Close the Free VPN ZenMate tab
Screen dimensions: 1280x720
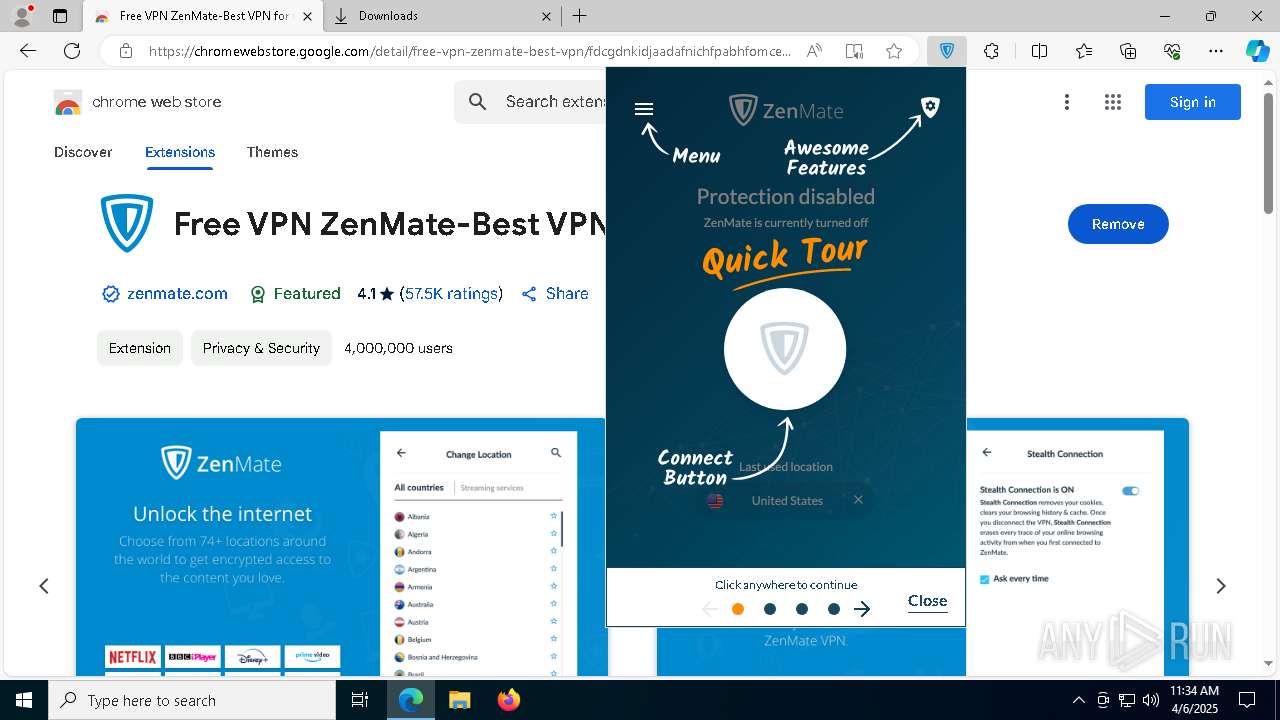[x=307, y=16]
